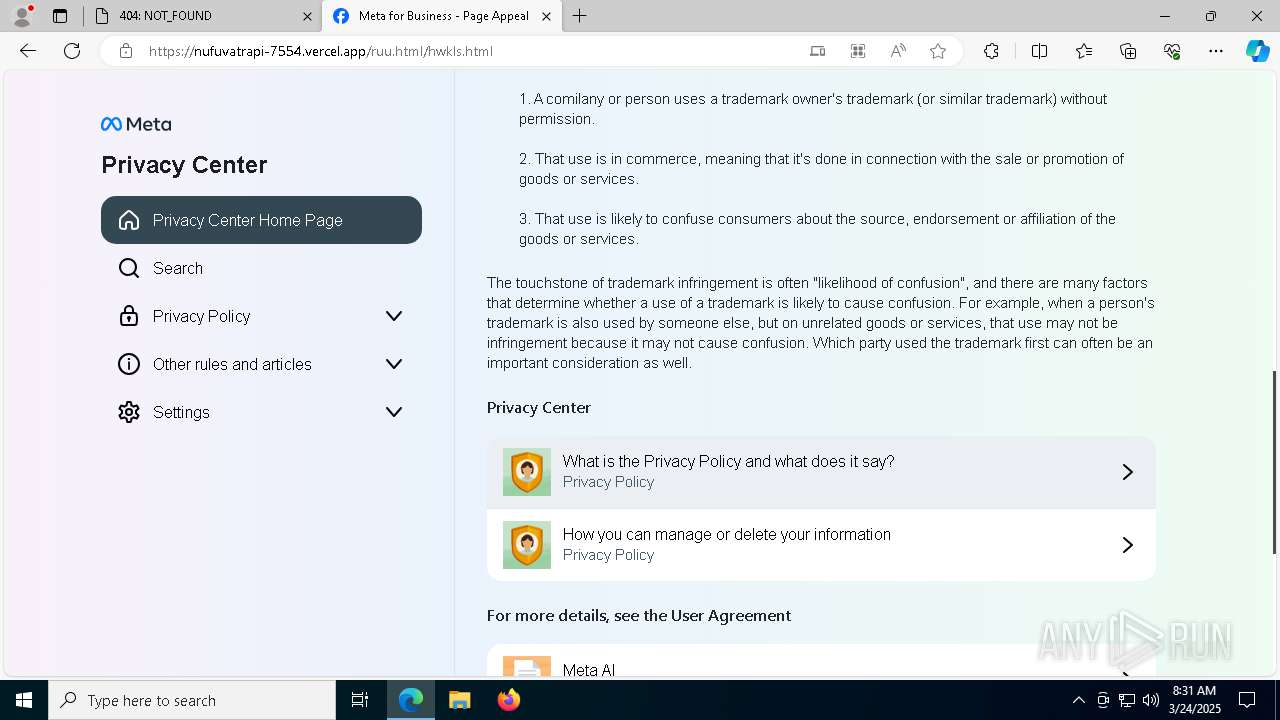The width and height of the screenshot is (1280, 720).
Task: Click the padlock icon beside Privacy Policy
Action: [x=129, y=316]
